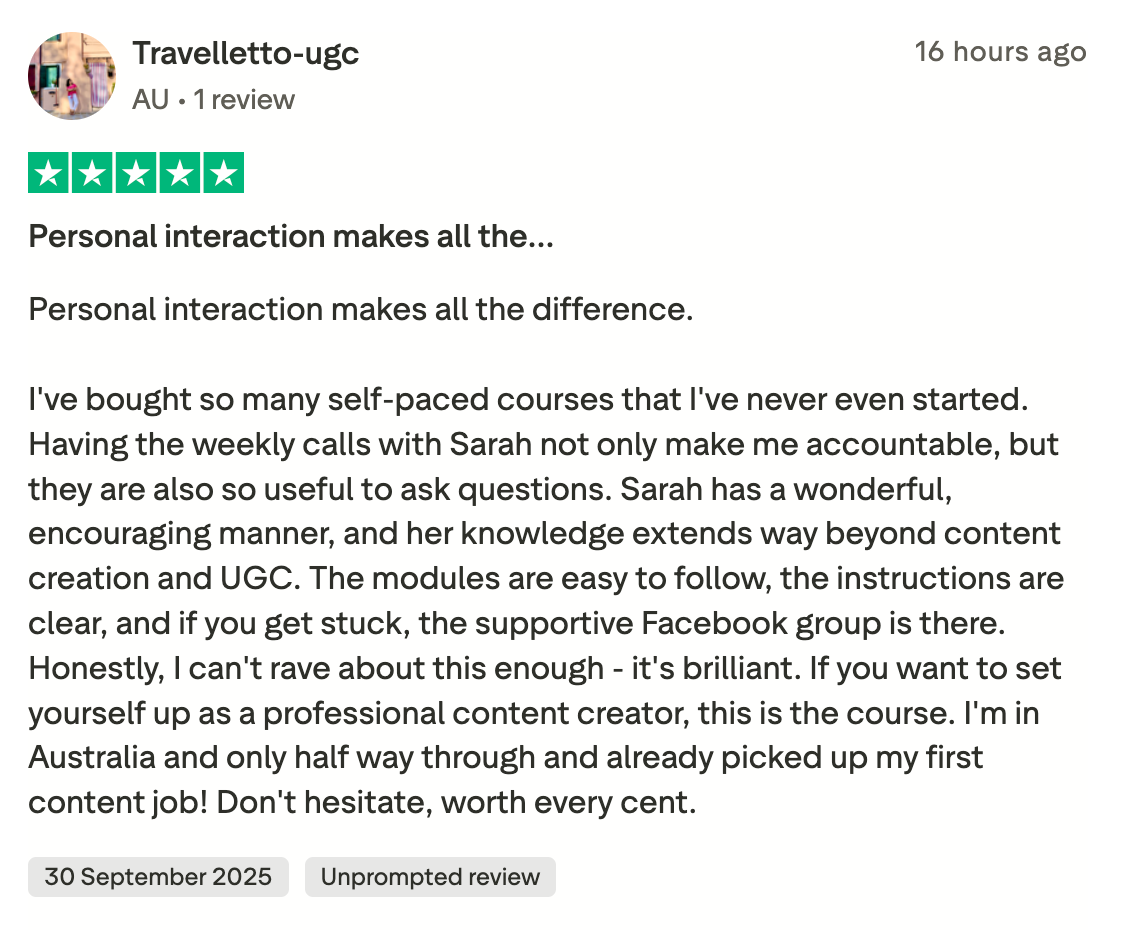Click the Travelletto-ugc profile avatar
The image size is (1122, 930).
click(x=72, y=75)
